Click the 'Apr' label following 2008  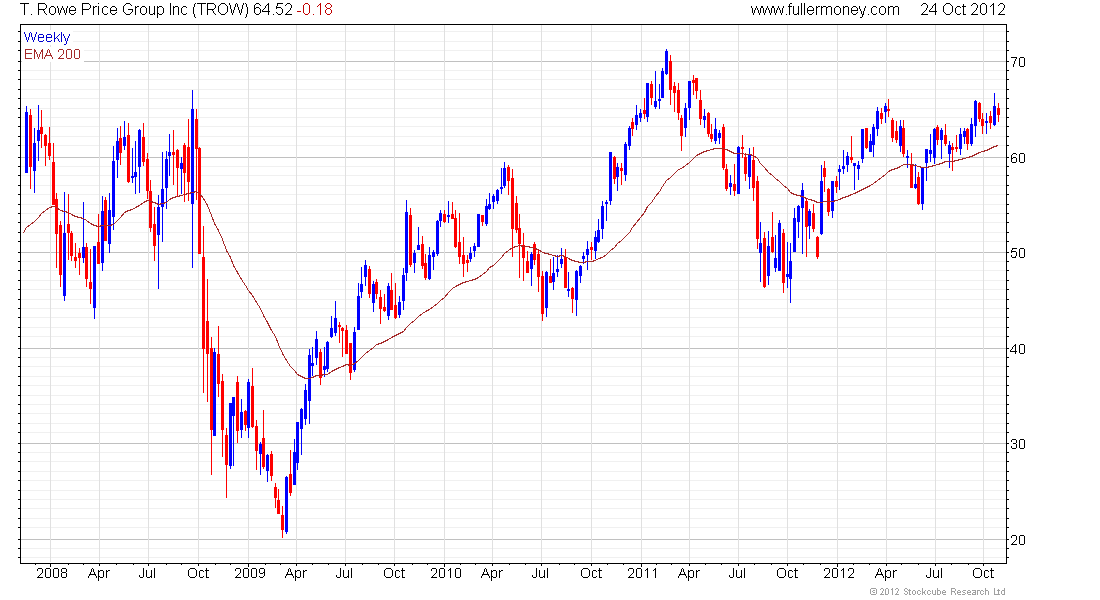99,573
